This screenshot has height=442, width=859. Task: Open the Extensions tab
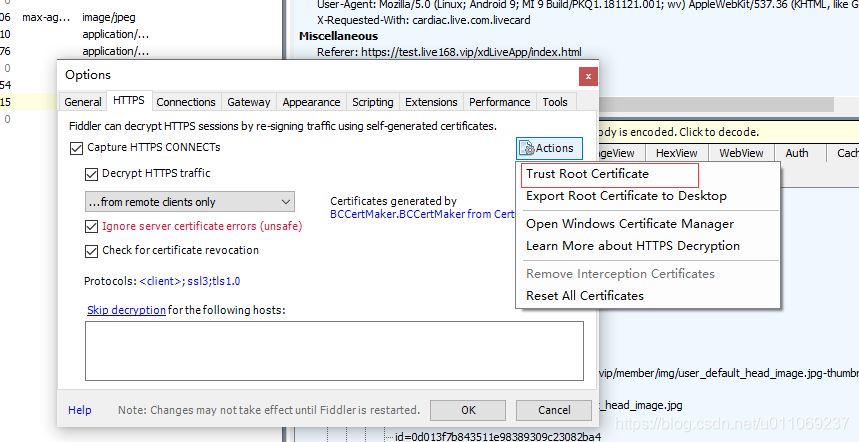tap(431, 102)
